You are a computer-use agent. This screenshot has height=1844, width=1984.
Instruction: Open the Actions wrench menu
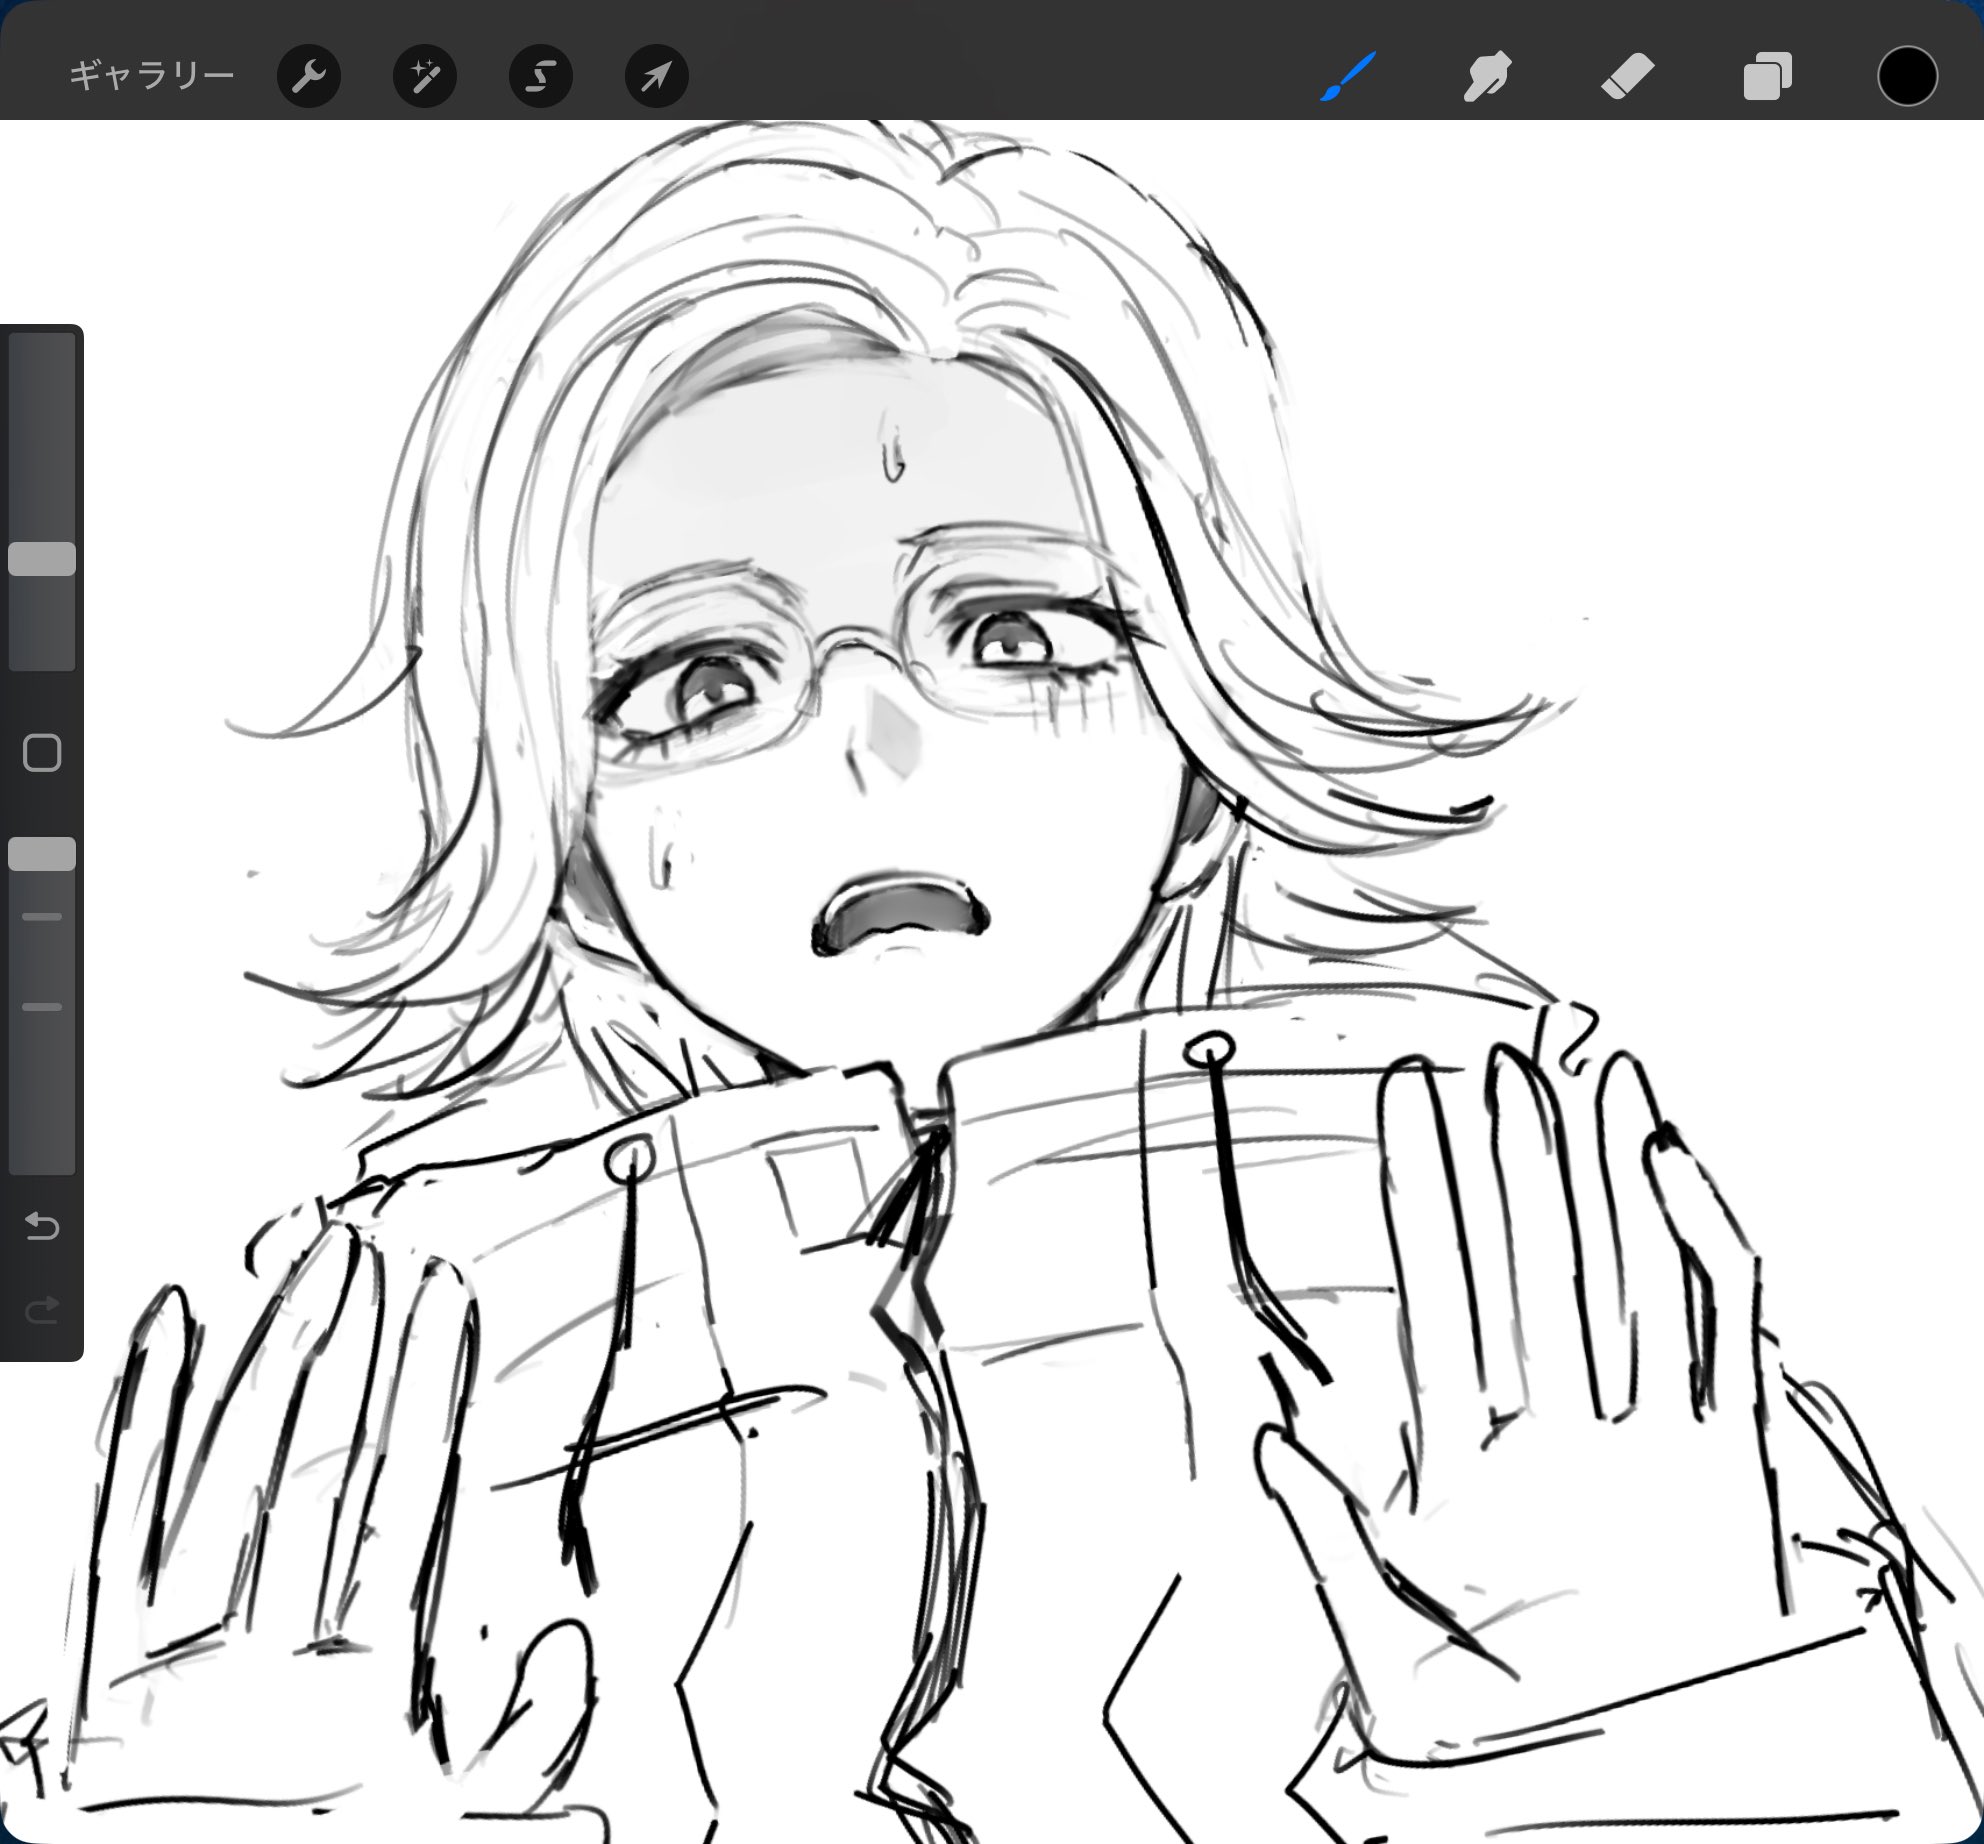308,76
